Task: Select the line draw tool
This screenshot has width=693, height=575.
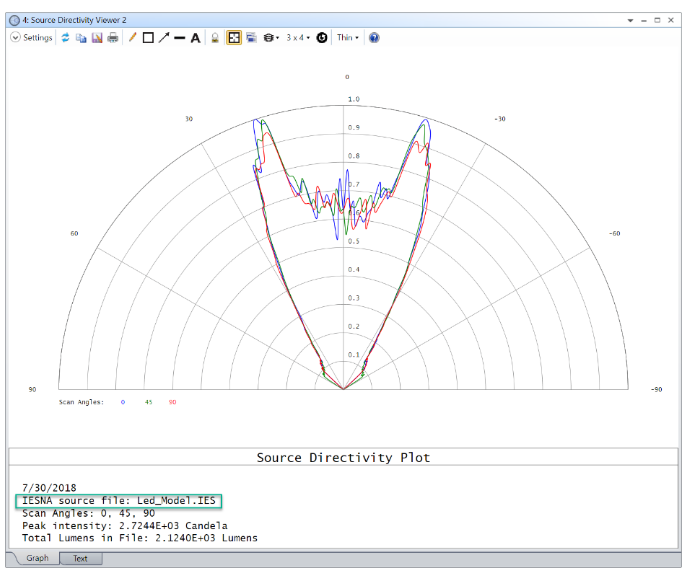Action: 179,38
